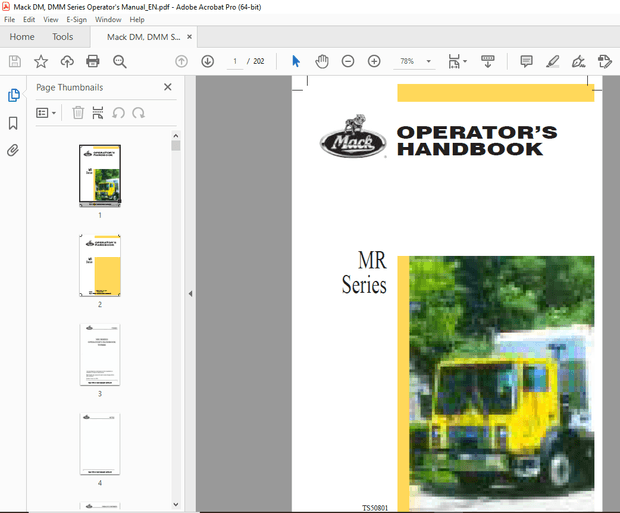620x513 pixels.
Task: Open the Window menu
Action: [x=108, y=19]
